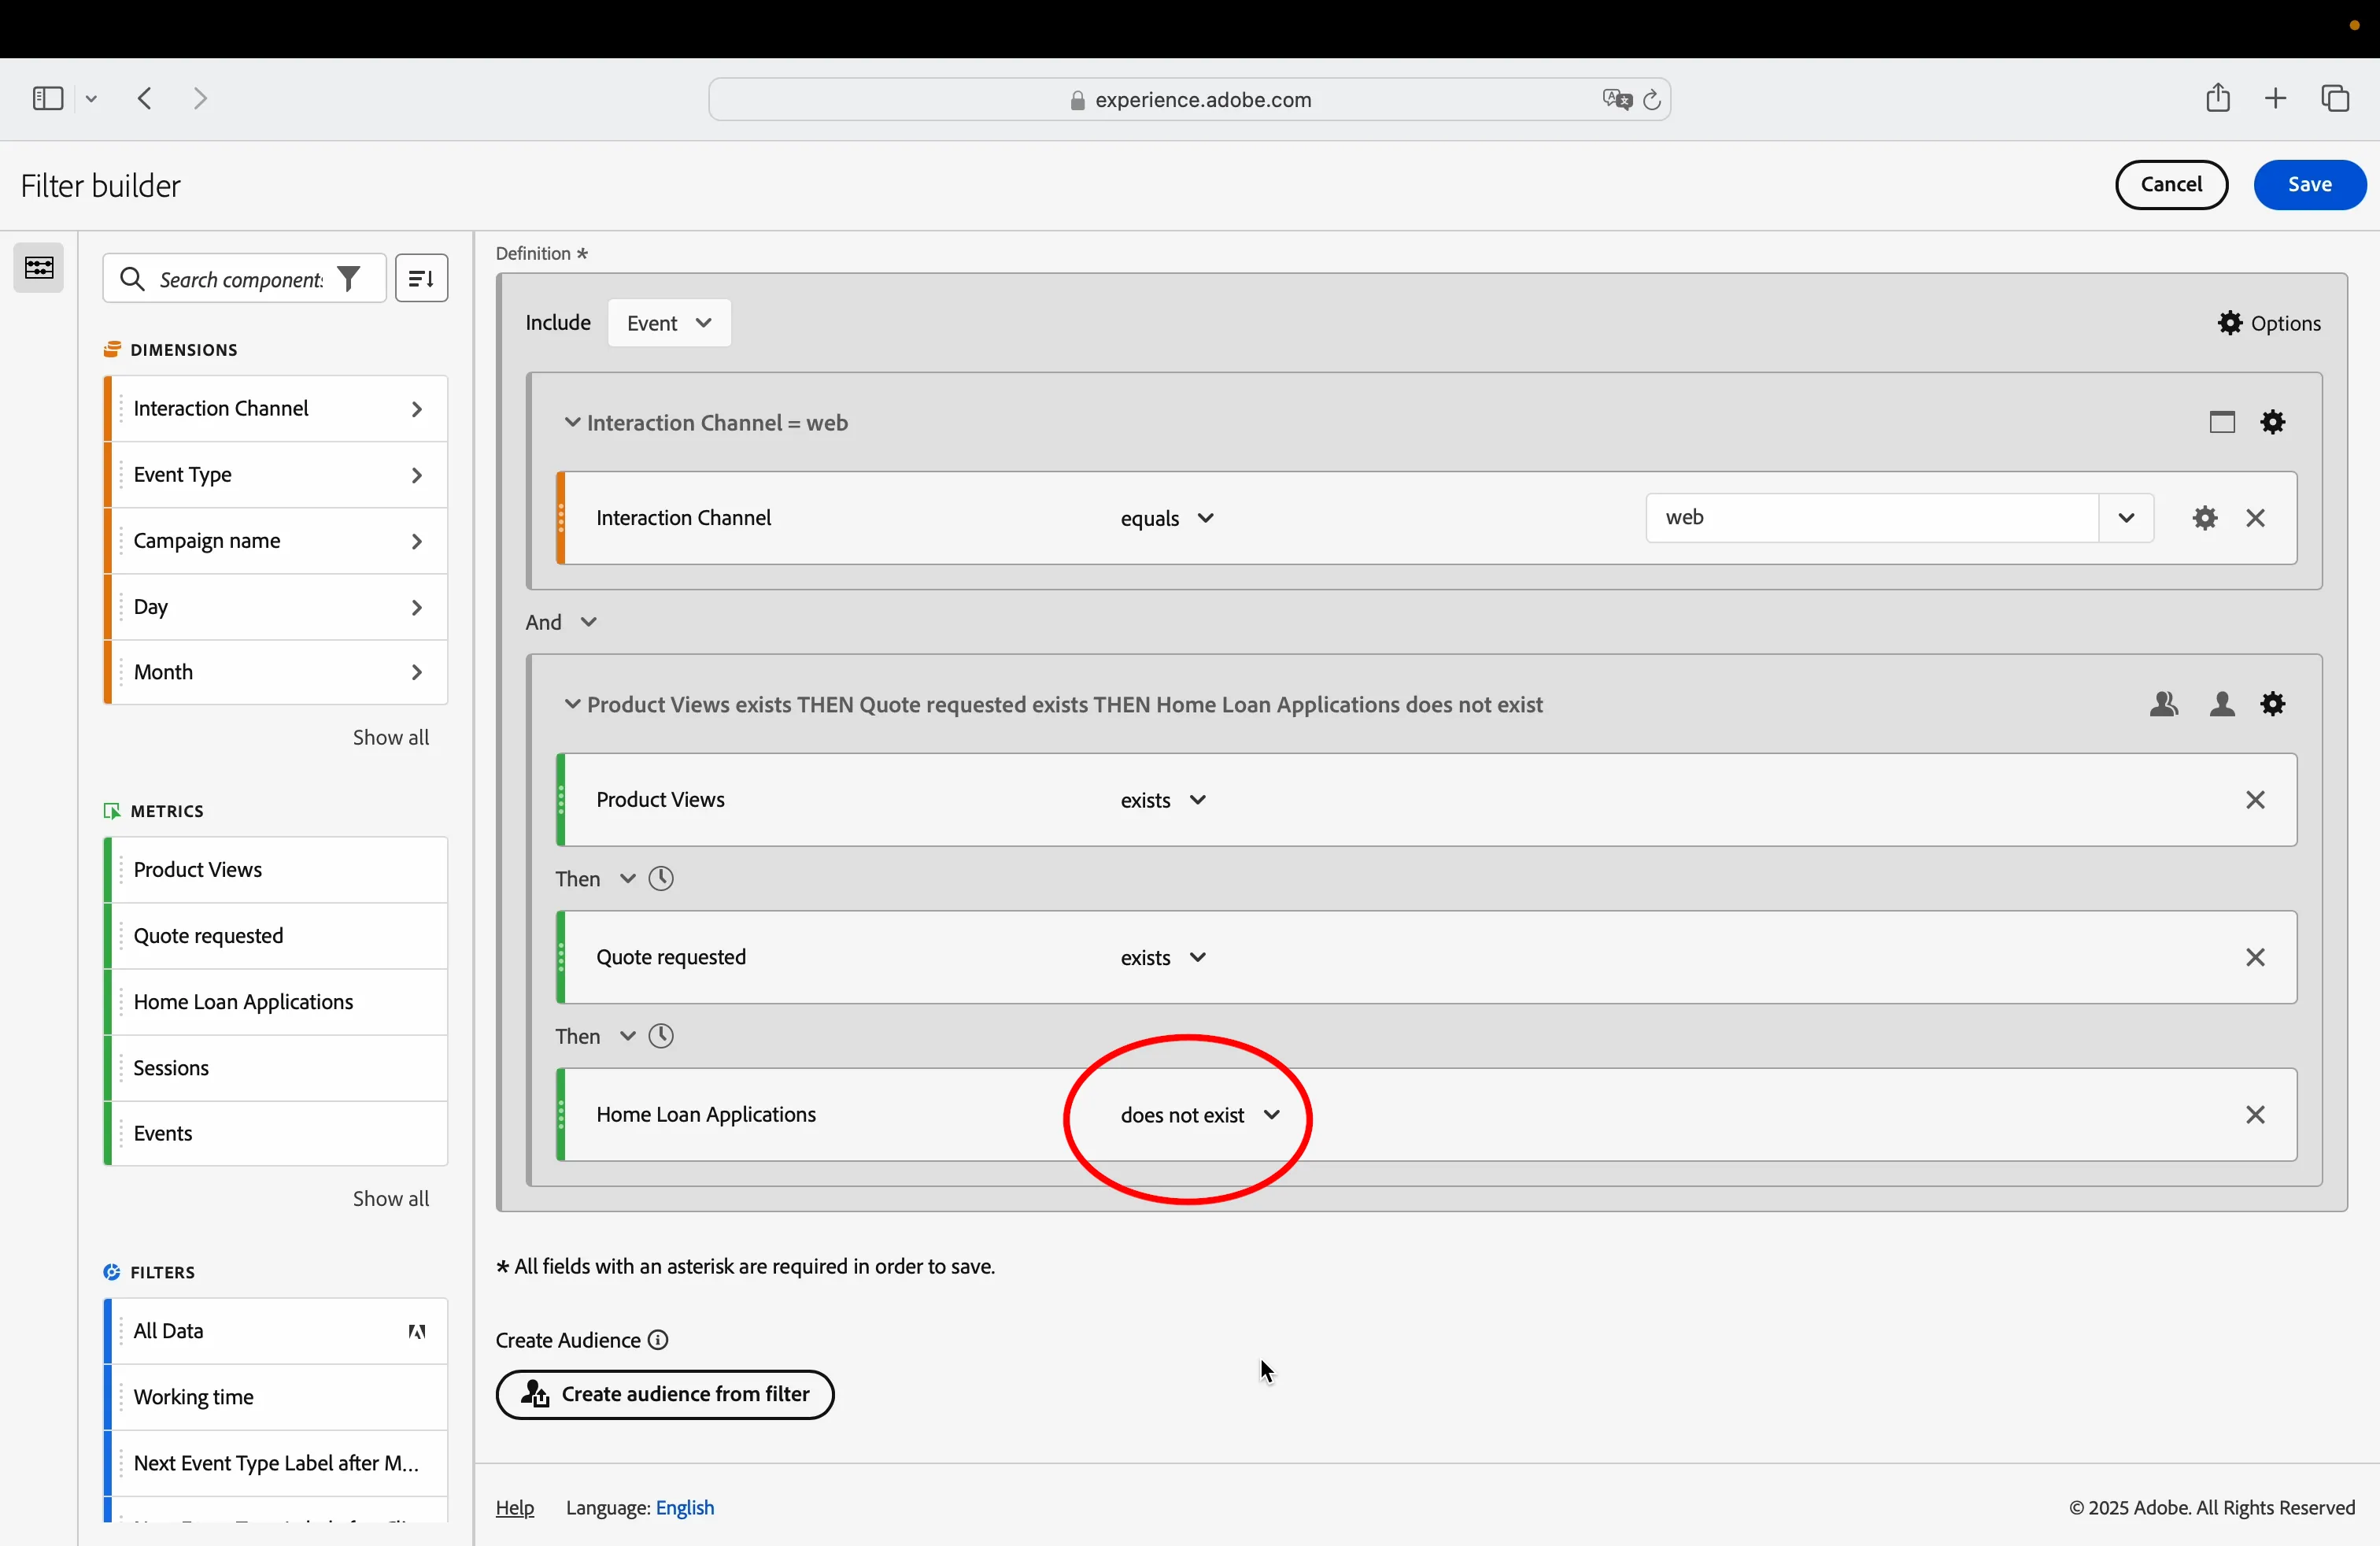Open the web value dropdown arrow

click(2125, 518)
